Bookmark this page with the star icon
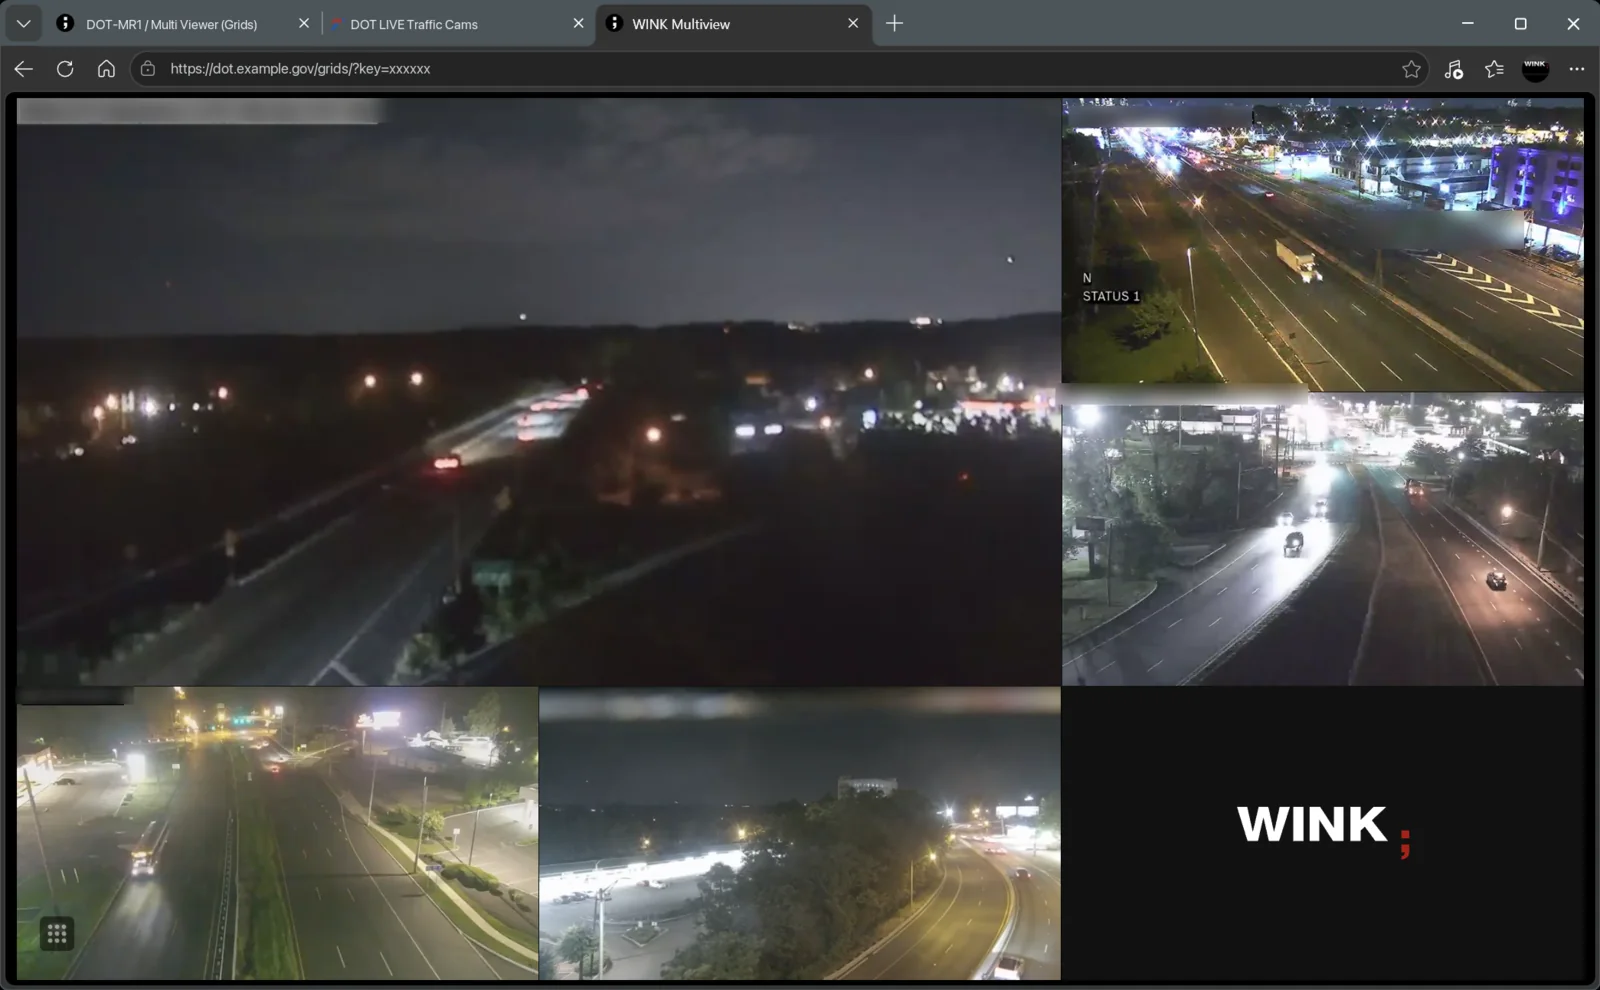The height and width of the screenshot is (990, 1600). 1411,69
